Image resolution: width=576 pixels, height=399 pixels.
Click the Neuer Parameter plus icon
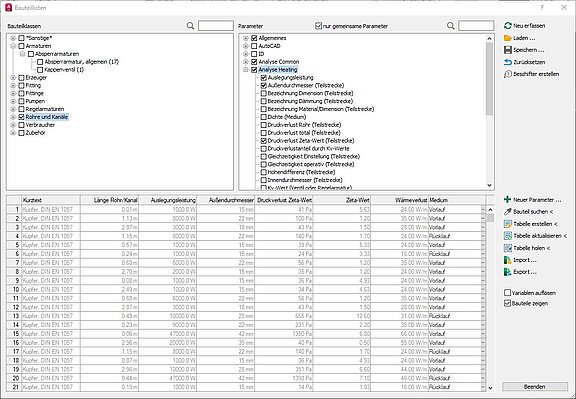tap(508, 200)
